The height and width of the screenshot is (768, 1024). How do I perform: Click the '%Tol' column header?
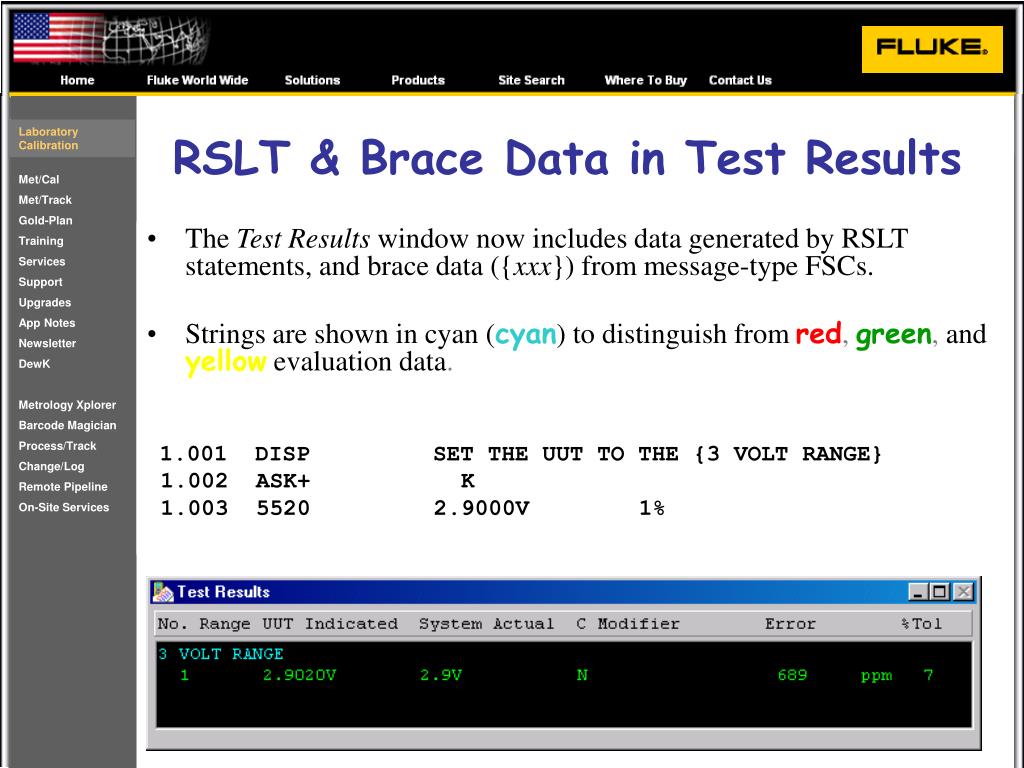(921, 624)
